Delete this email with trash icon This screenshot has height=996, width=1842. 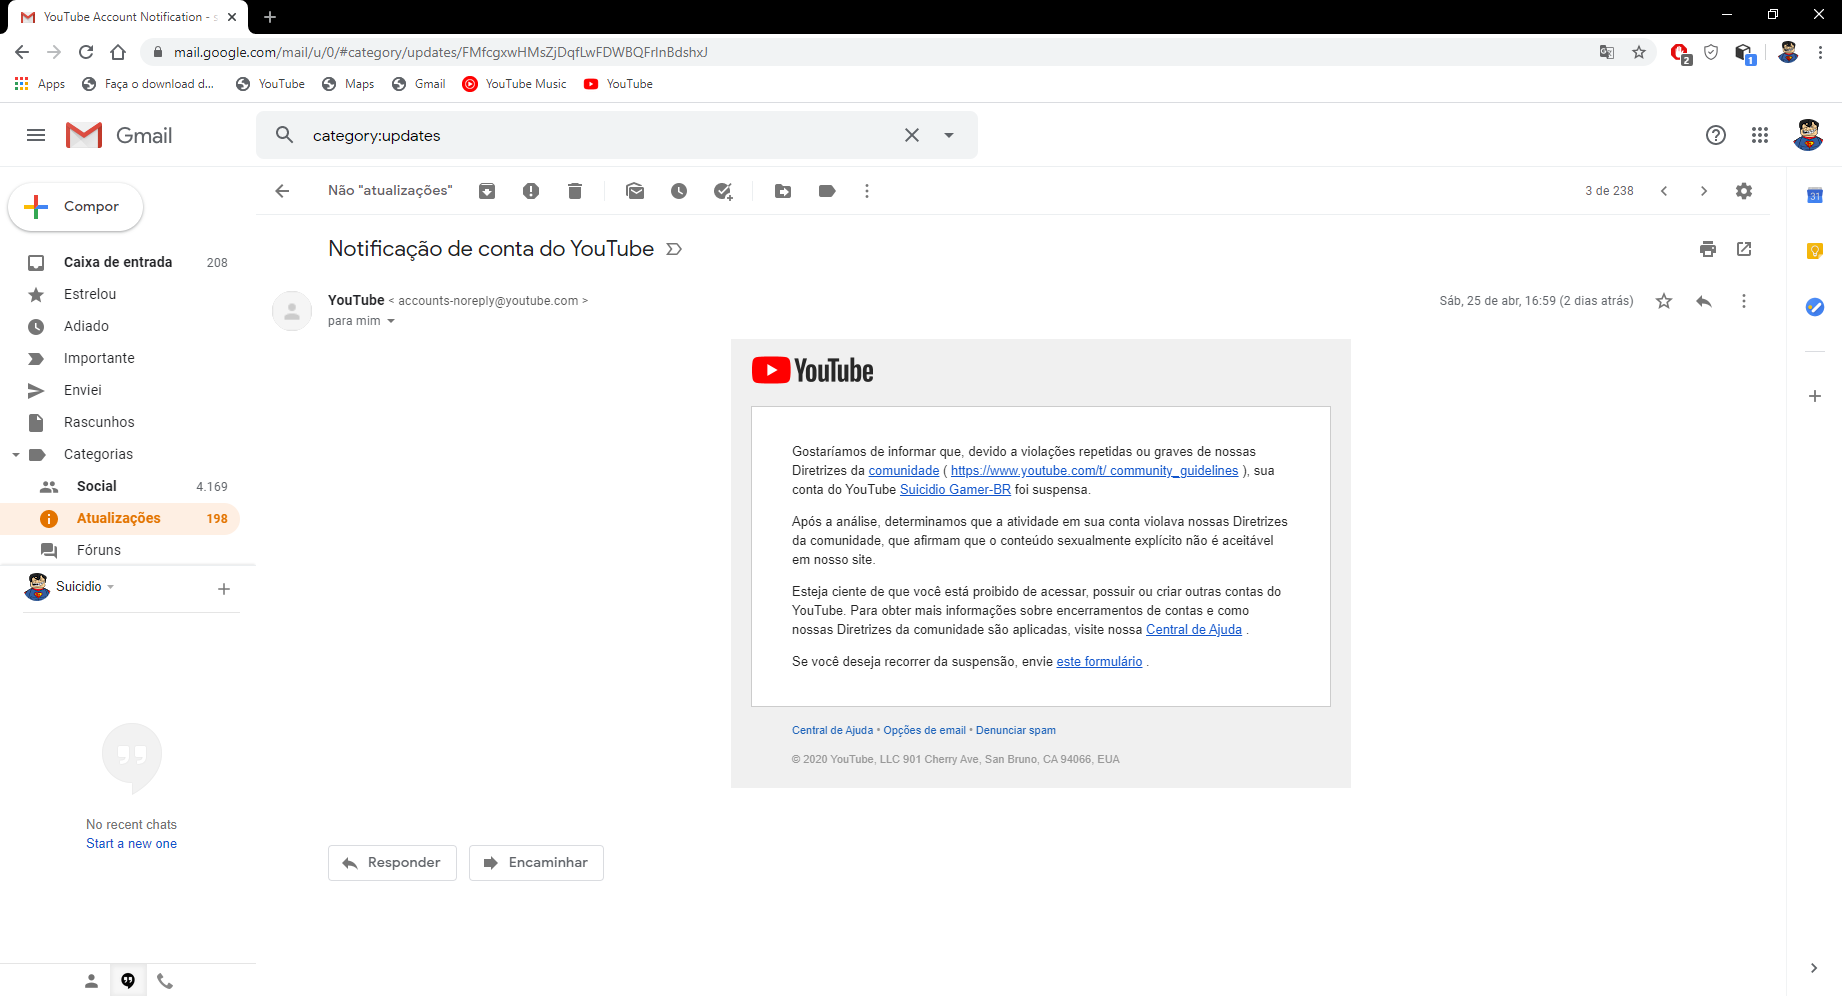point(575,191)
